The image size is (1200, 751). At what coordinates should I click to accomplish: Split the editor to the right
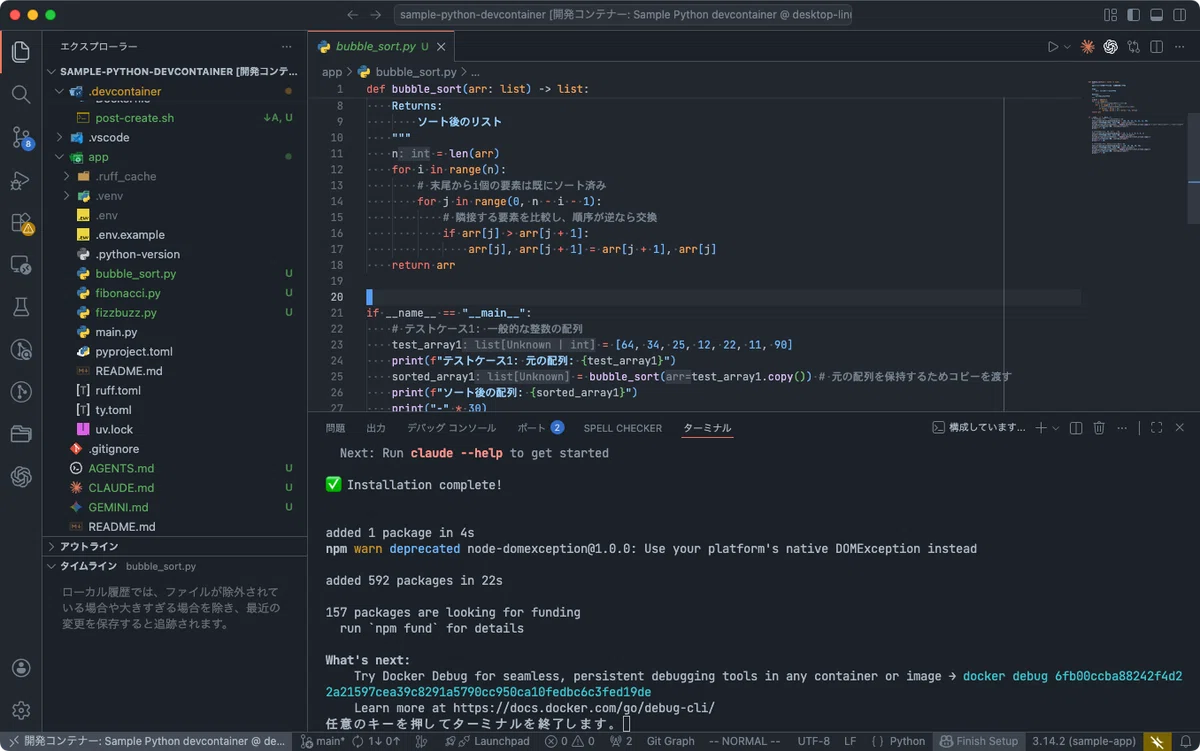point(1156,47)
